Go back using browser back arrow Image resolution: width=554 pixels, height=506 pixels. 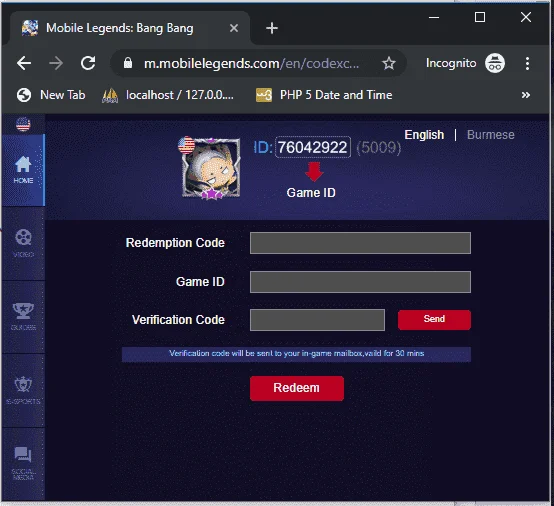point(24,64)
